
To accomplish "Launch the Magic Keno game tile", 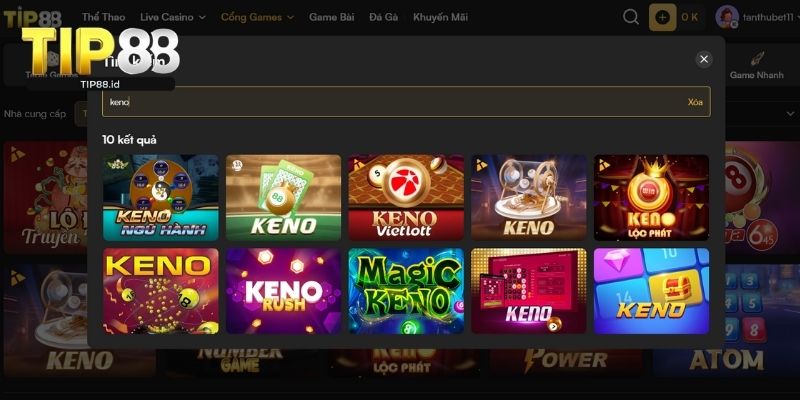I will [406, 291].
